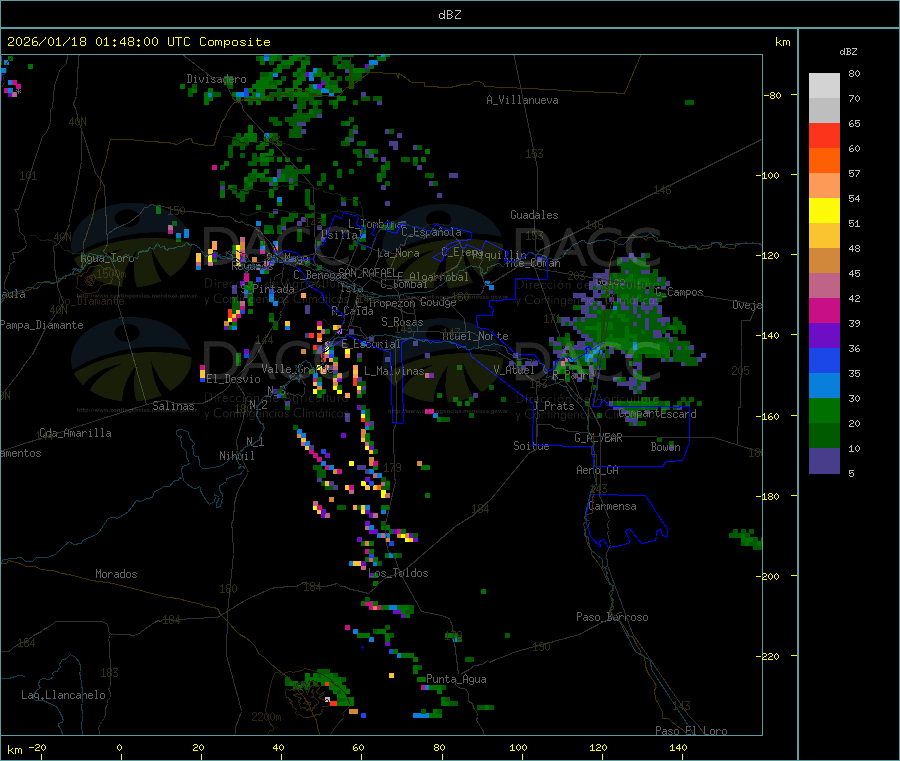
Task: Click the Cda_Amarilla map label
Action: [75, 433]
